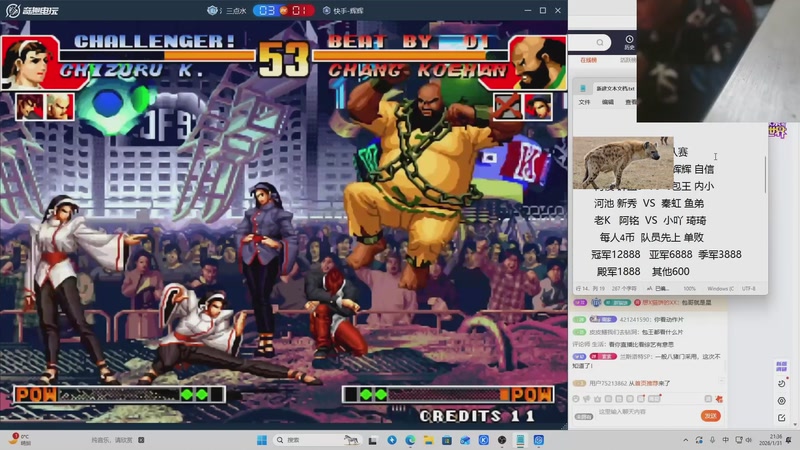Open Microsoft Store from the taskbar
Viewport: 800px width, 450px height.
coord(447,440)
